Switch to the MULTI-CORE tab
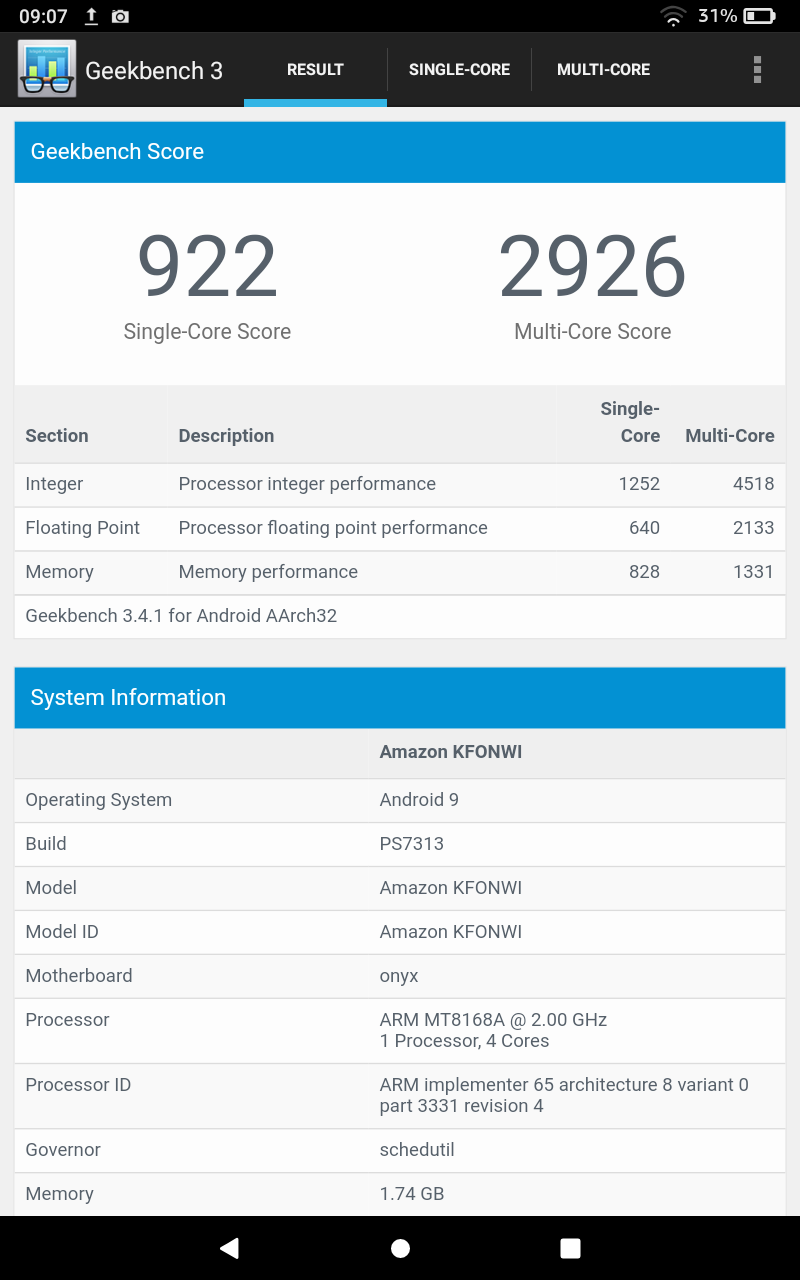This screenshot has height=1280, width=800. pyautogui.click(x=603, y=70)
